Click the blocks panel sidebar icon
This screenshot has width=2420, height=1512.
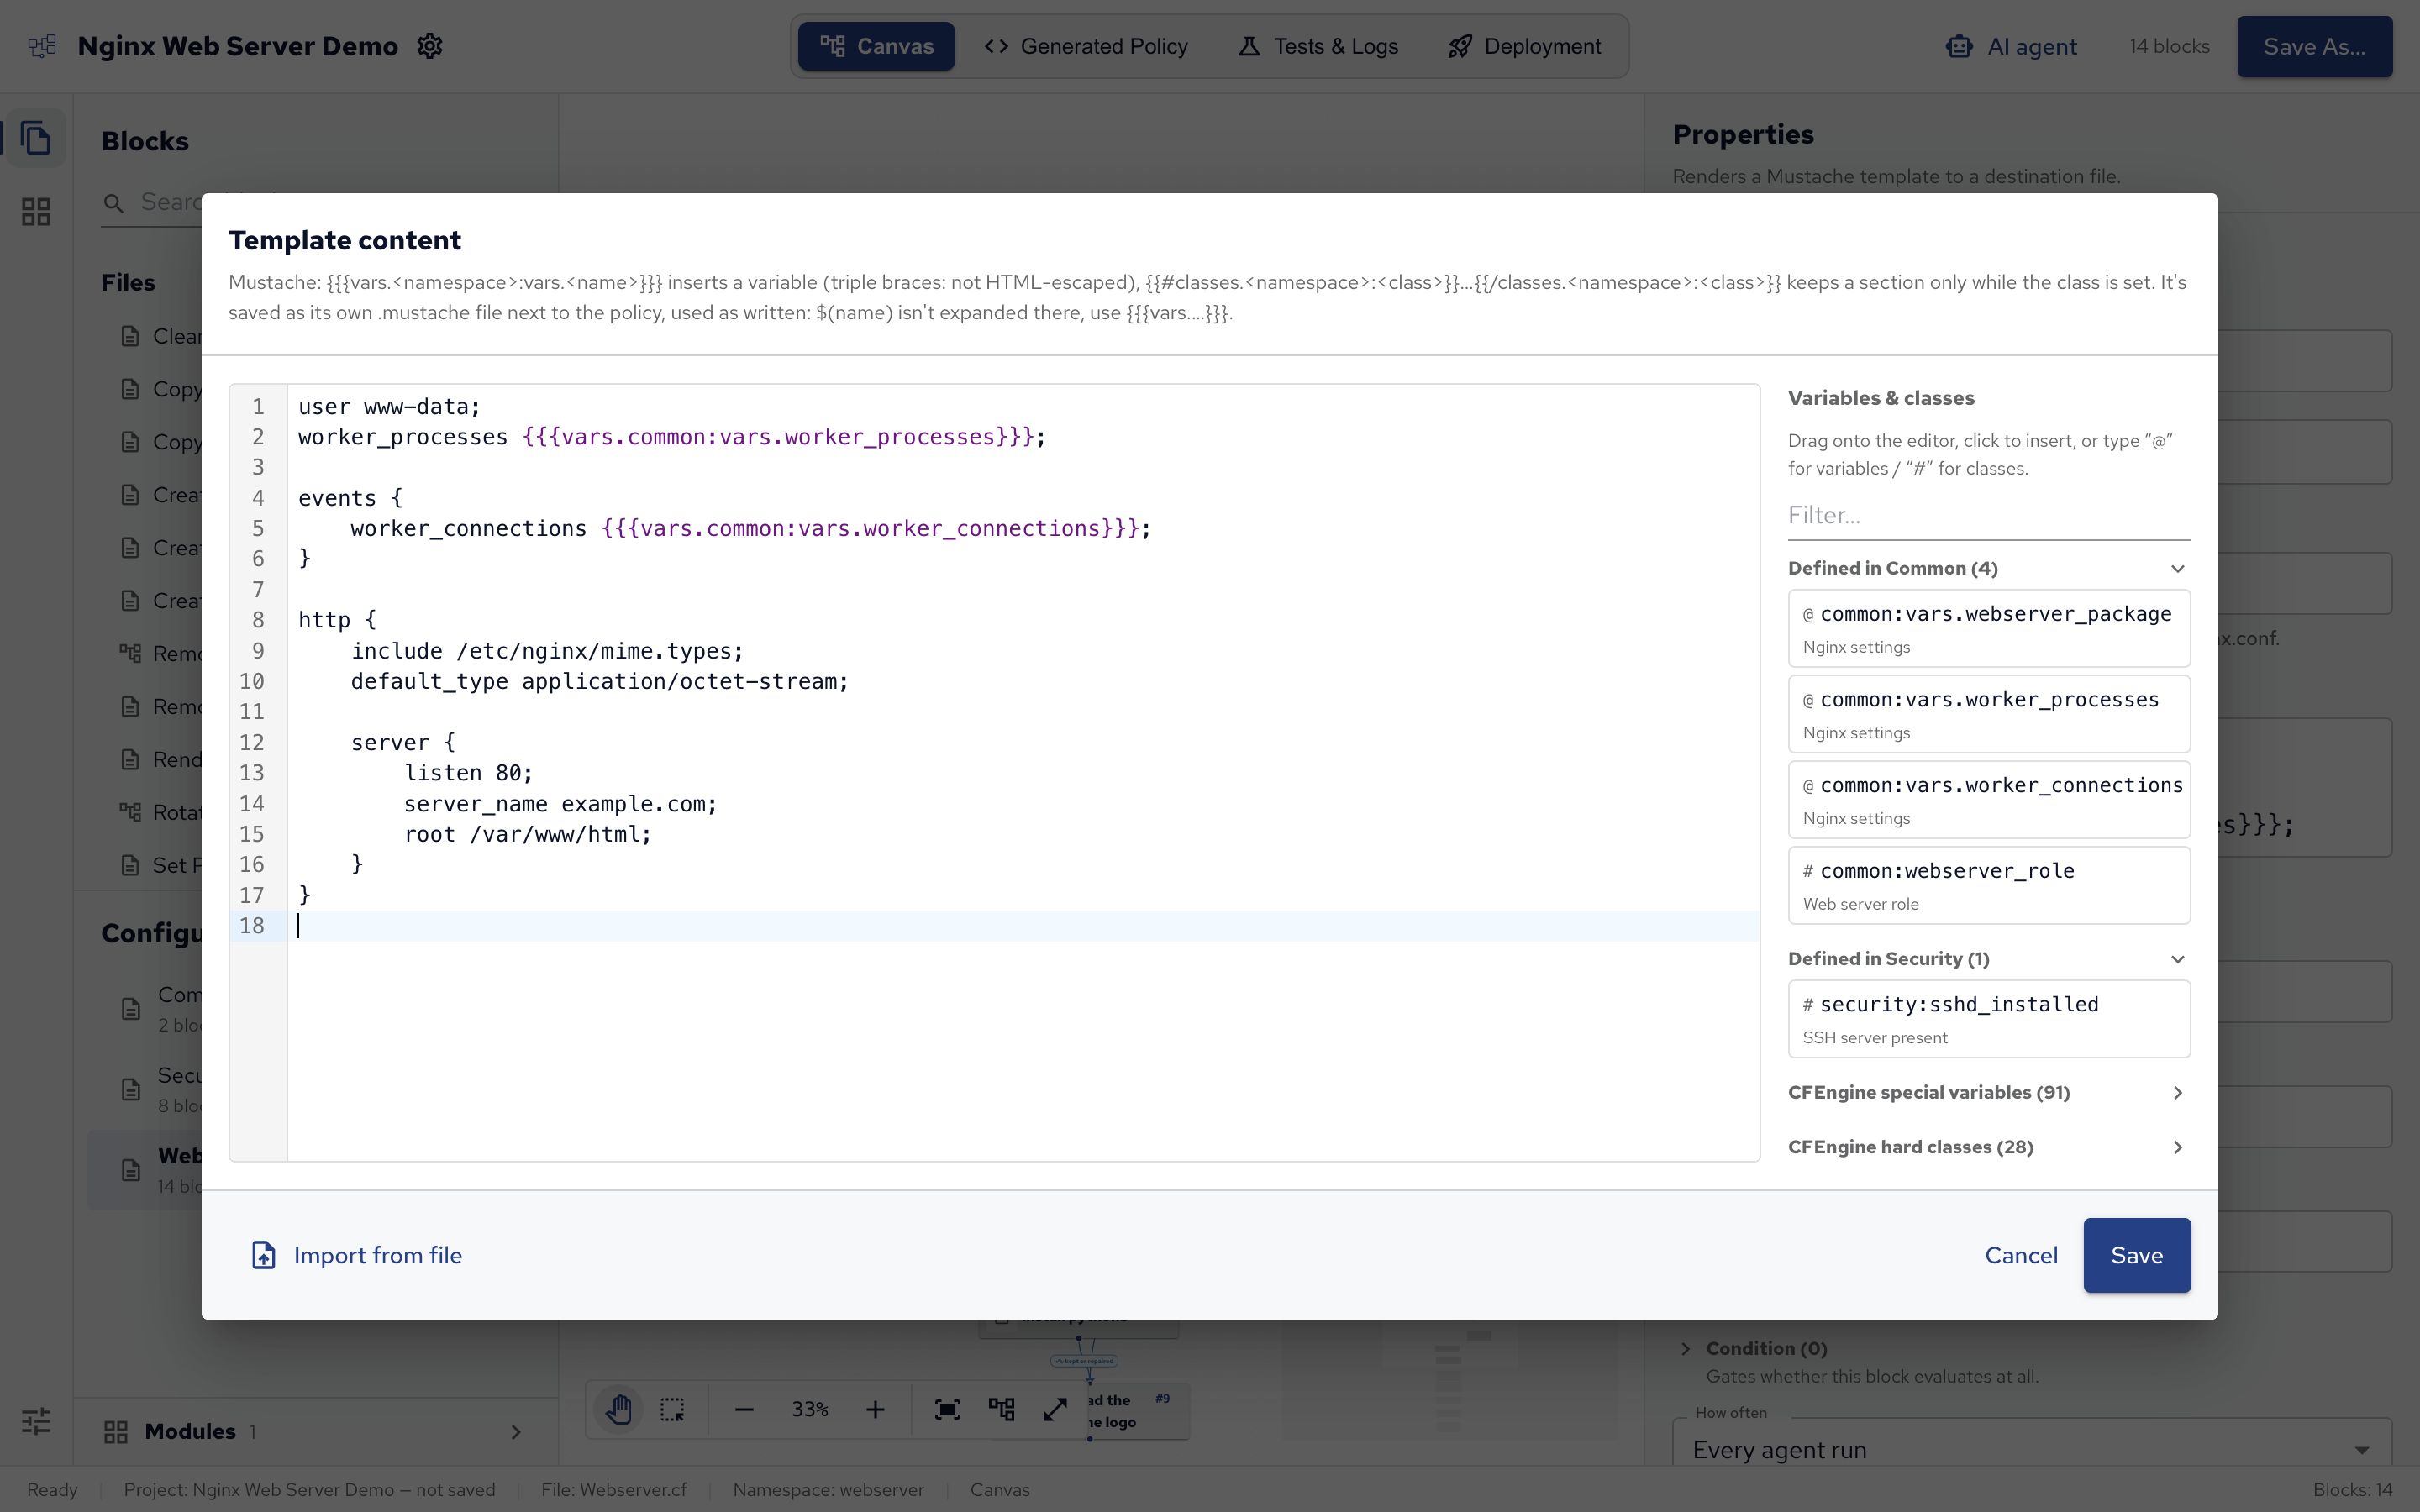pyautogui.click(x=36, y=138)
